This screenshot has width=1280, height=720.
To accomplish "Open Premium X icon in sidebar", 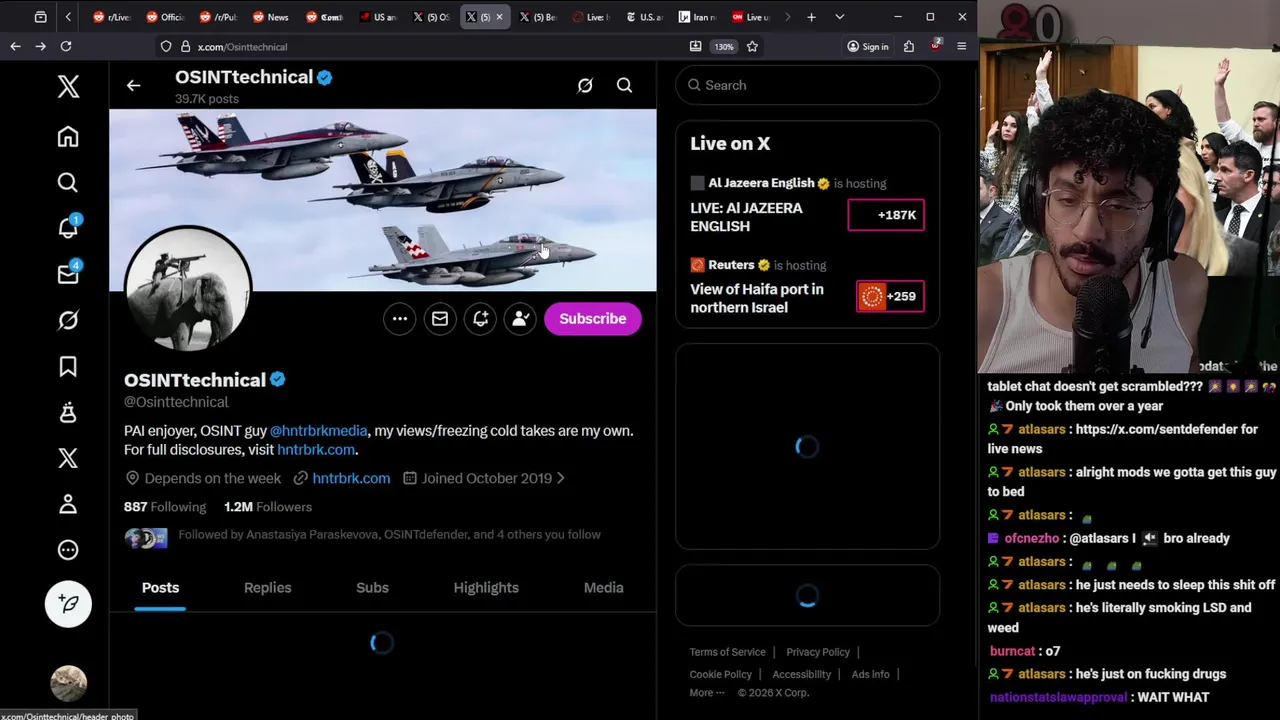I will click(x=68, y=458).
